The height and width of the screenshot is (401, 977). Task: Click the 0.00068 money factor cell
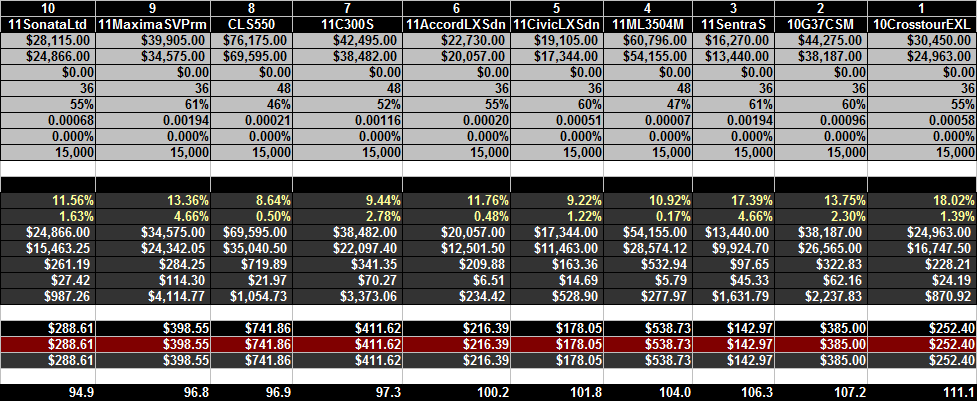click(x=47, y=120)
